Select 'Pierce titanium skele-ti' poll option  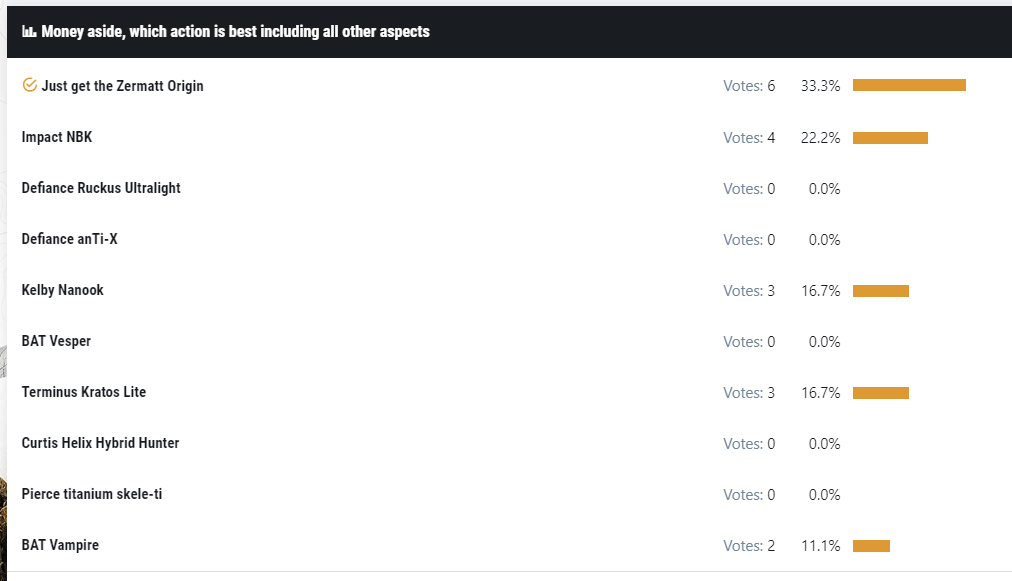click(92, 494)
